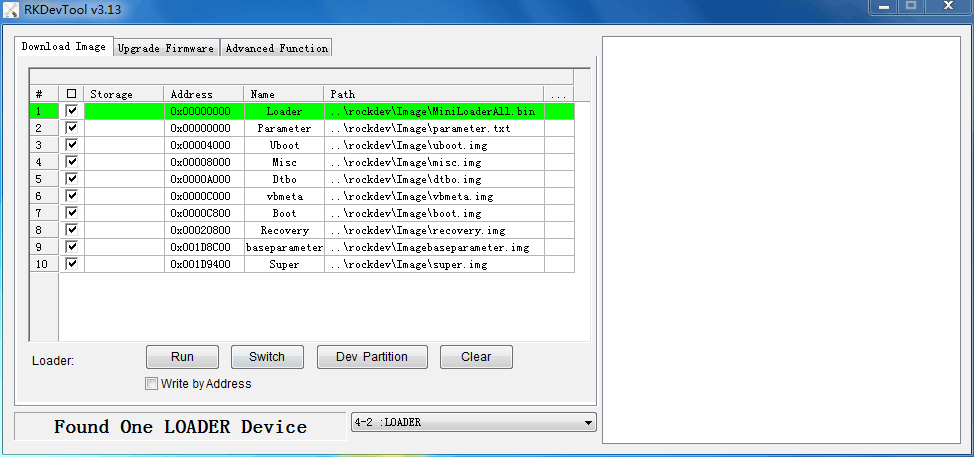Click the Address column header
The width and height of the screenshot is (974, 457).
coord(203,94)
